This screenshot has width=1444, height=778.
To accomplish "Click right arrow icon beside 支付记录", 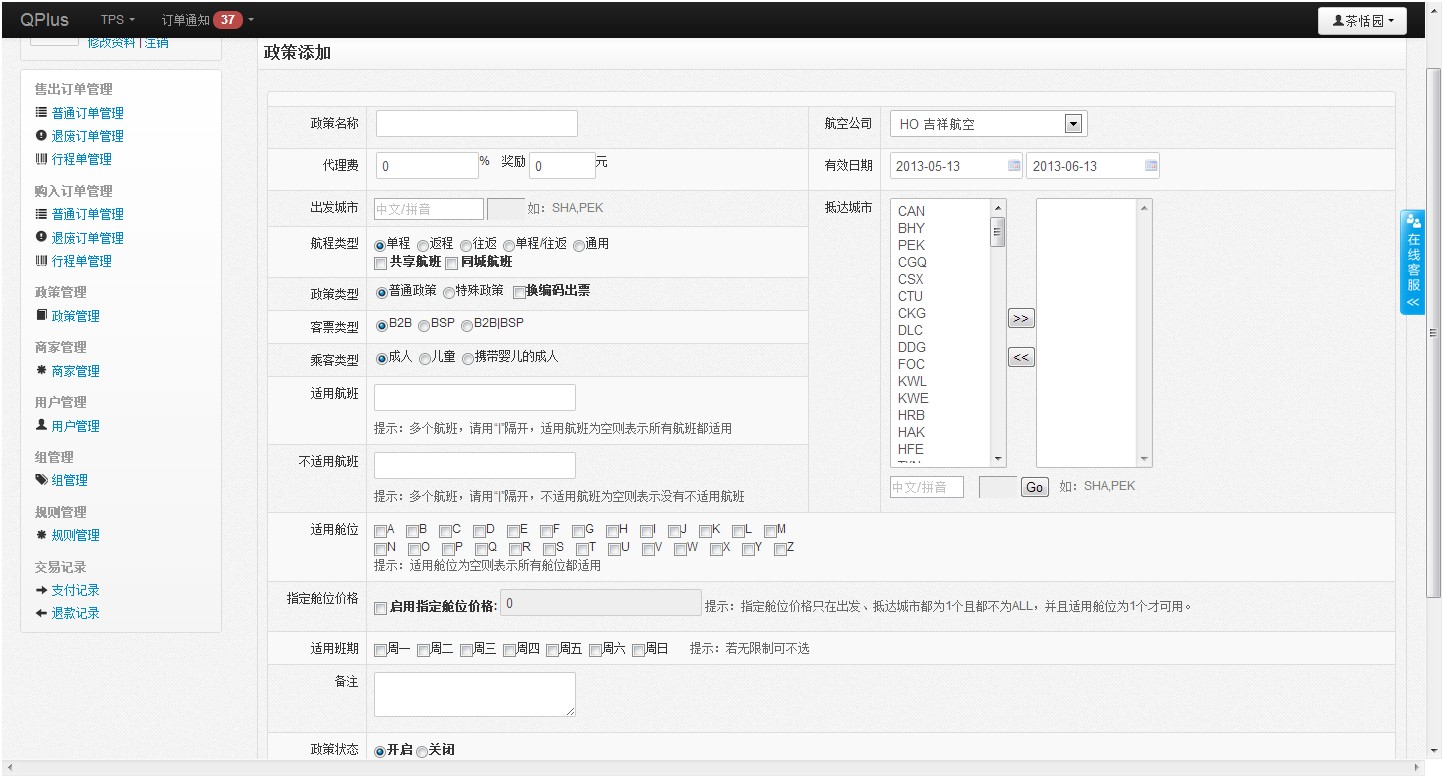I will (41, 590).
